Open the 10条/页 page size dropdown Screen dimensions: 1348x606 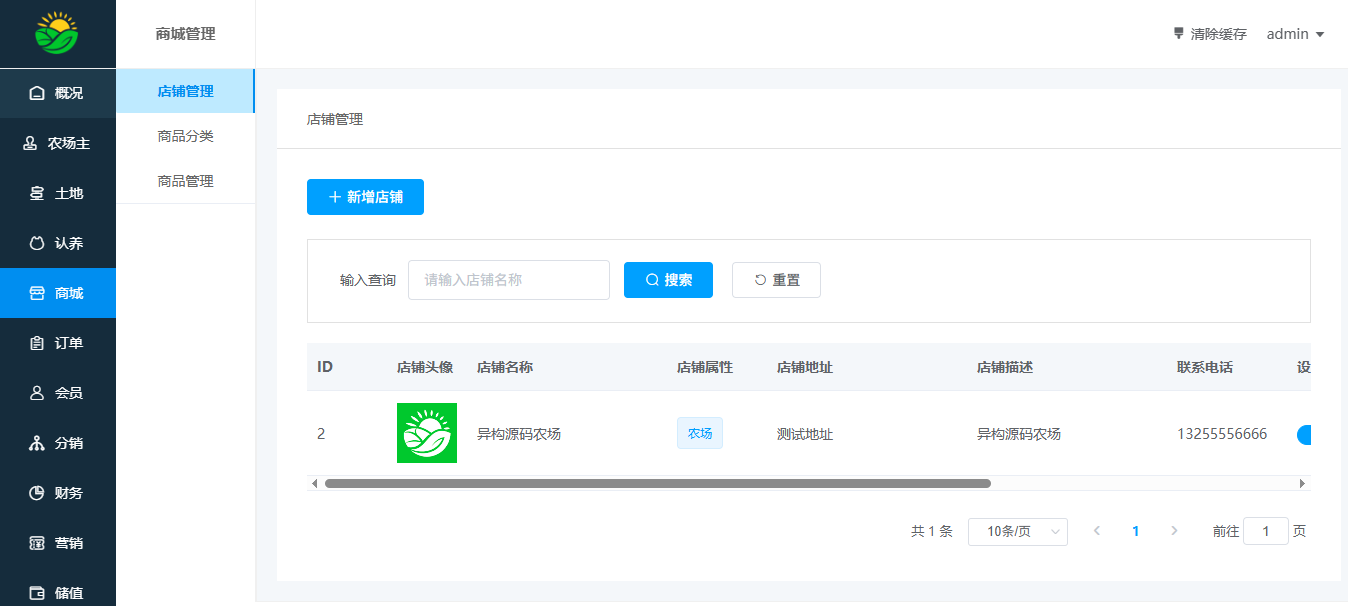(1017, 532)
